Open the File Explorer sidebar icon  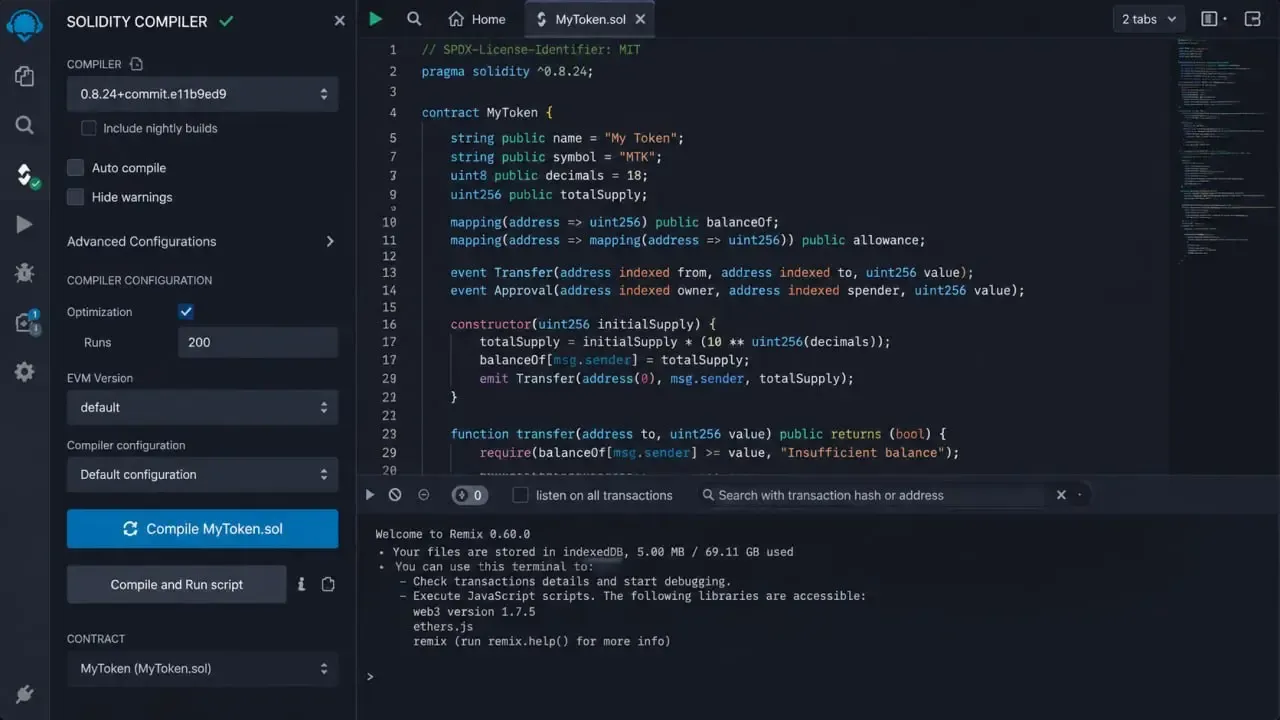click(x=25, y=76)
